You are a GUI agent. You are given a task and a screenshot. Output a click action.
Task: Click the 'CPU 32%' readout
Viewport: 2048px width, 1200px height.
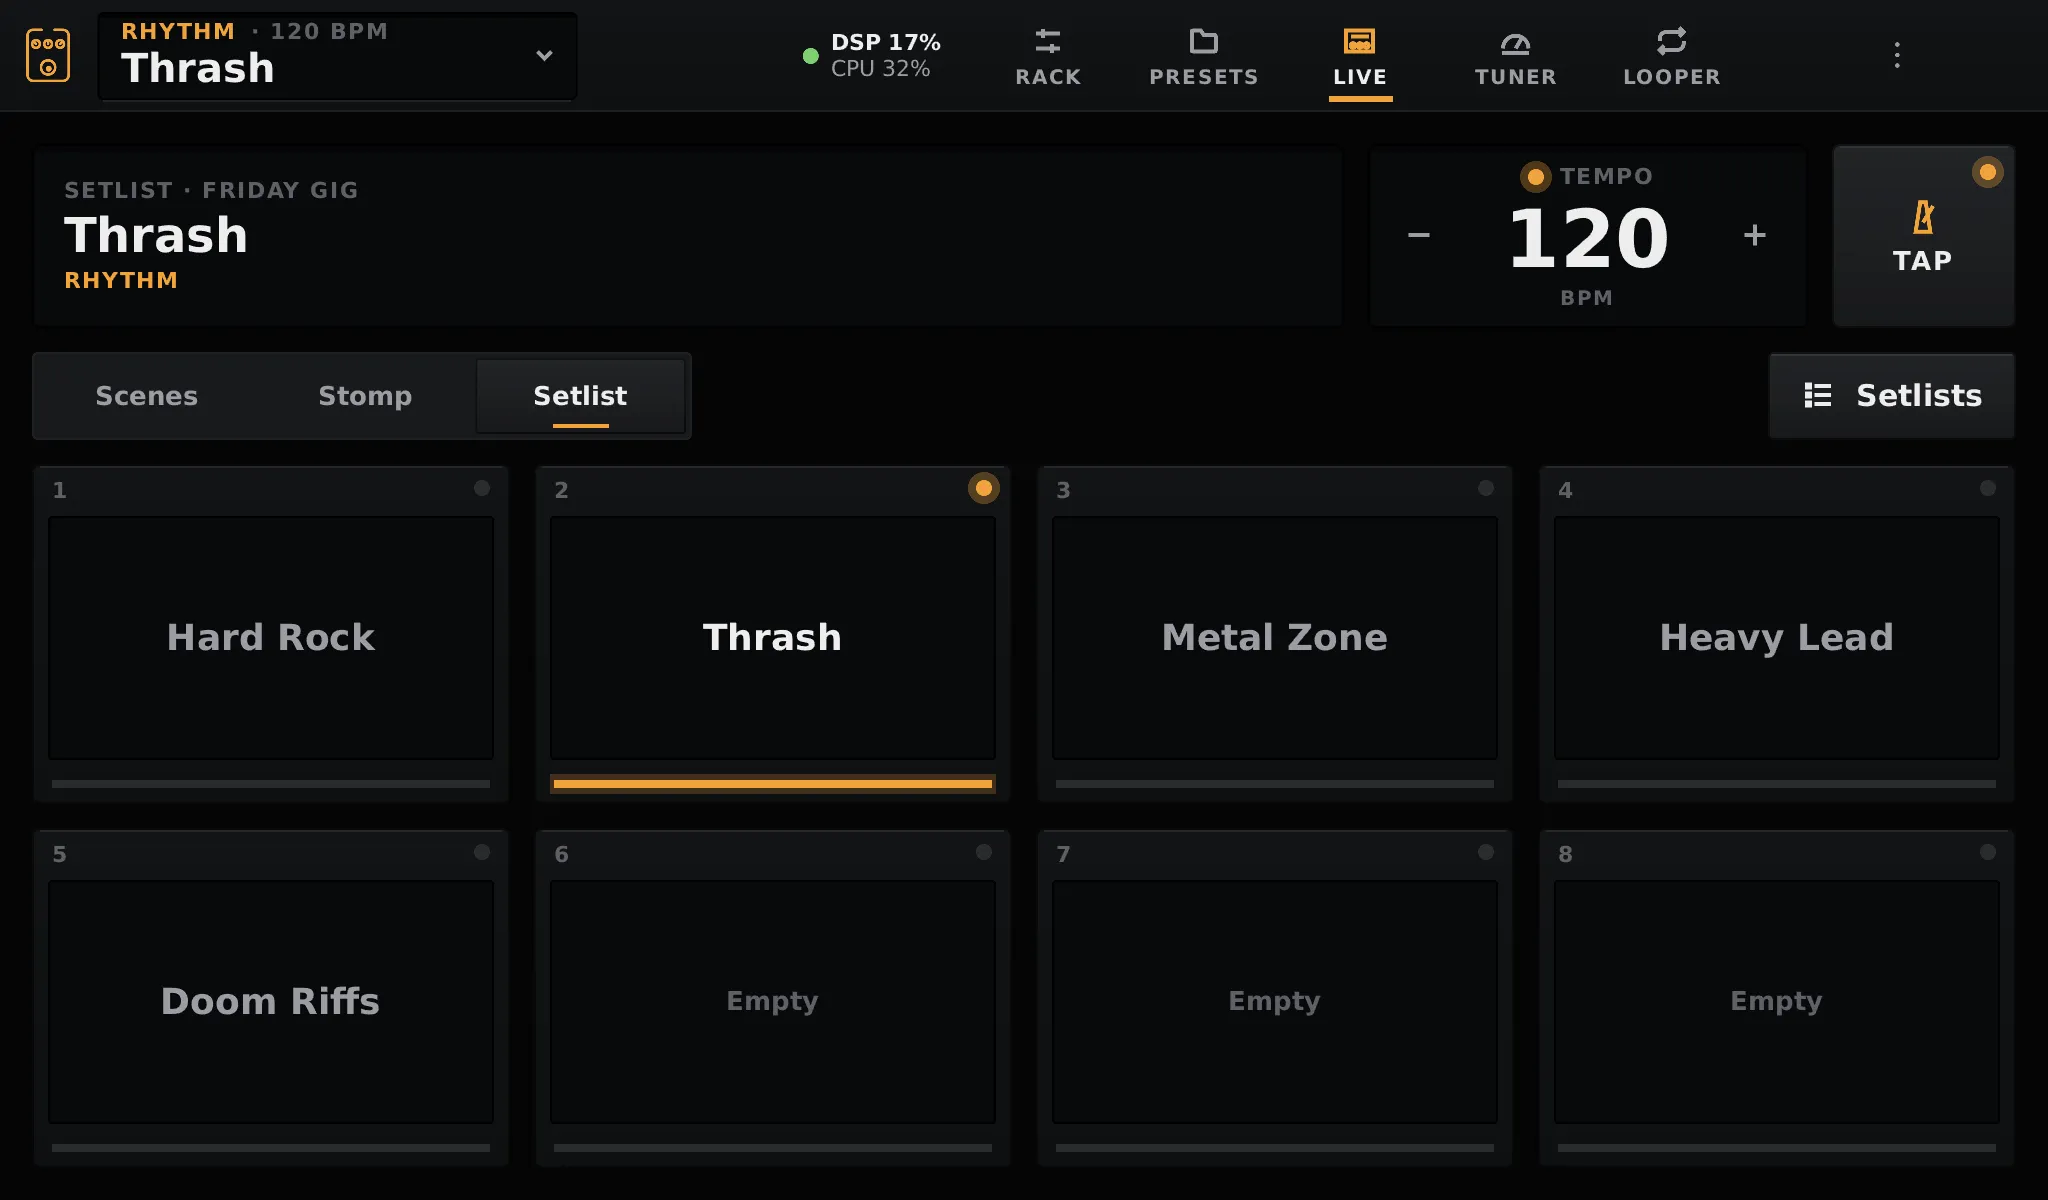pos(881,69)
